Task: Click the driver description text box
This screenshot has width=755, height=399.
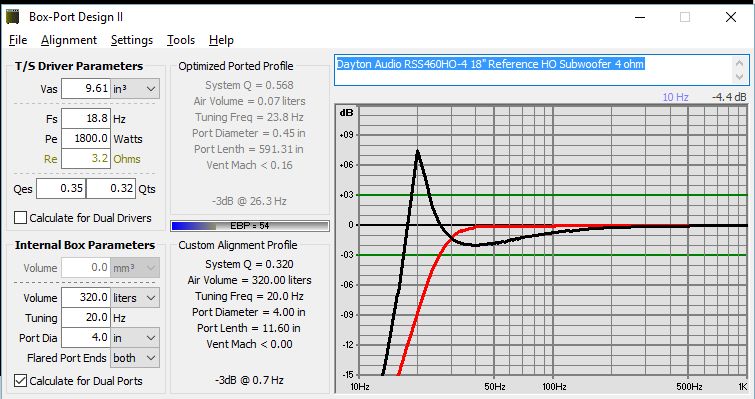Action: click(x=533, y=70)
